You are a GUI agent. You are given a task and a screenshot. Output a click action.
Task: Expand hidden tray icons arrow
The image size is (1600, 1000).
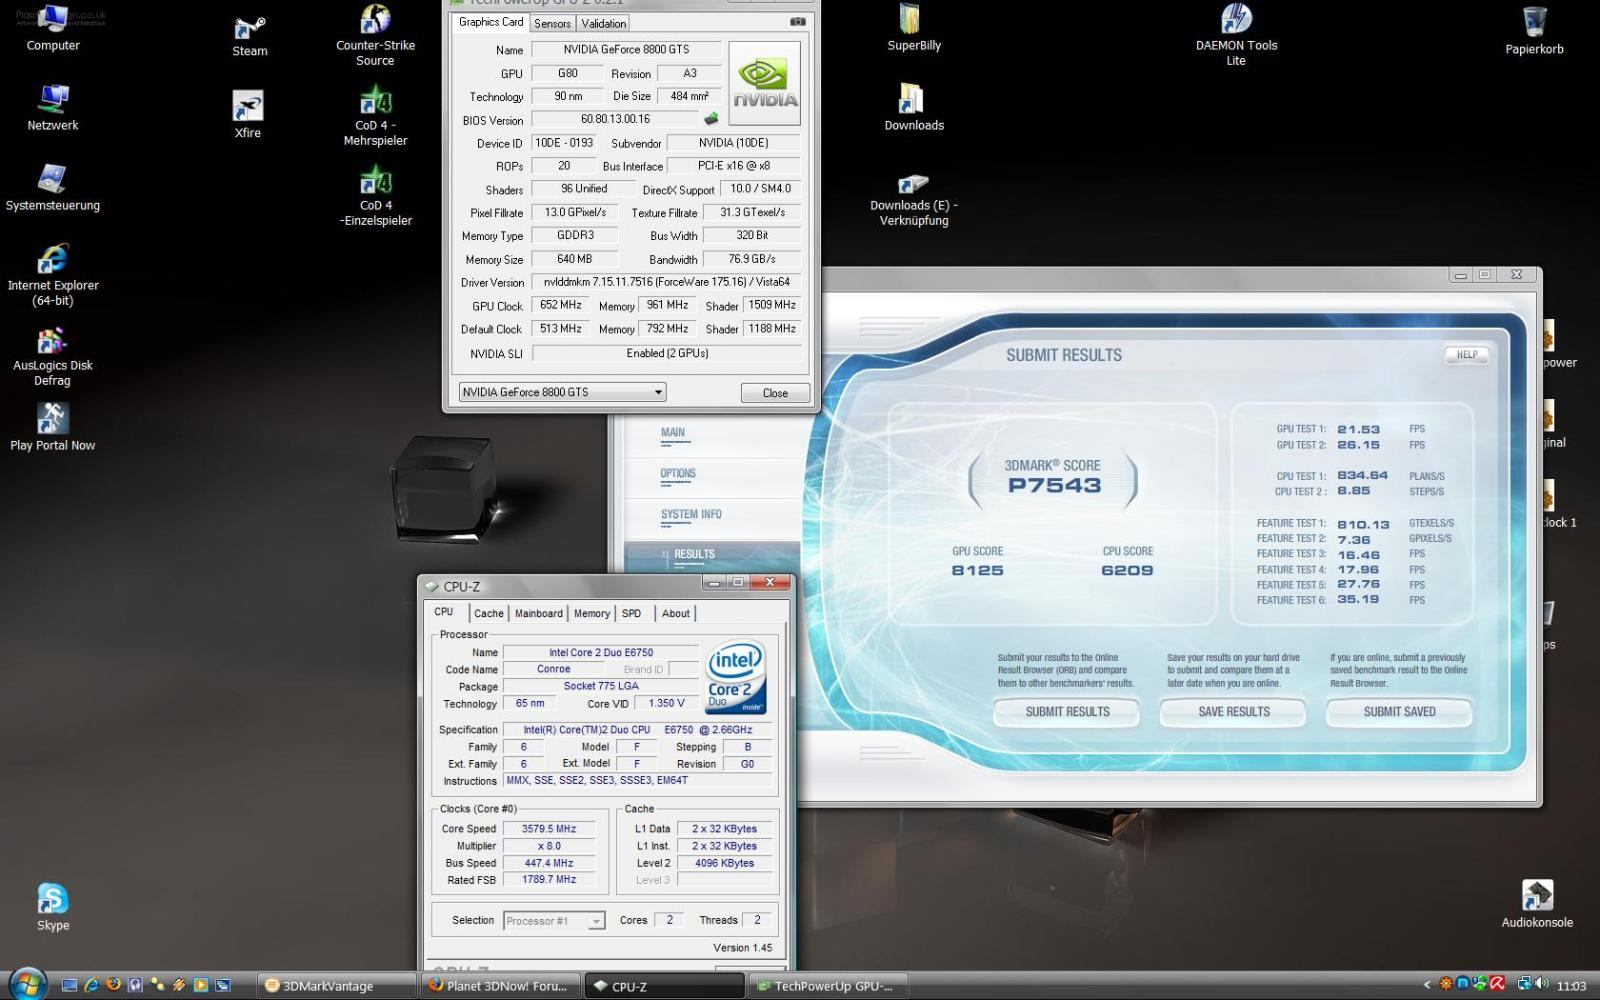(x=1427, y=985)
